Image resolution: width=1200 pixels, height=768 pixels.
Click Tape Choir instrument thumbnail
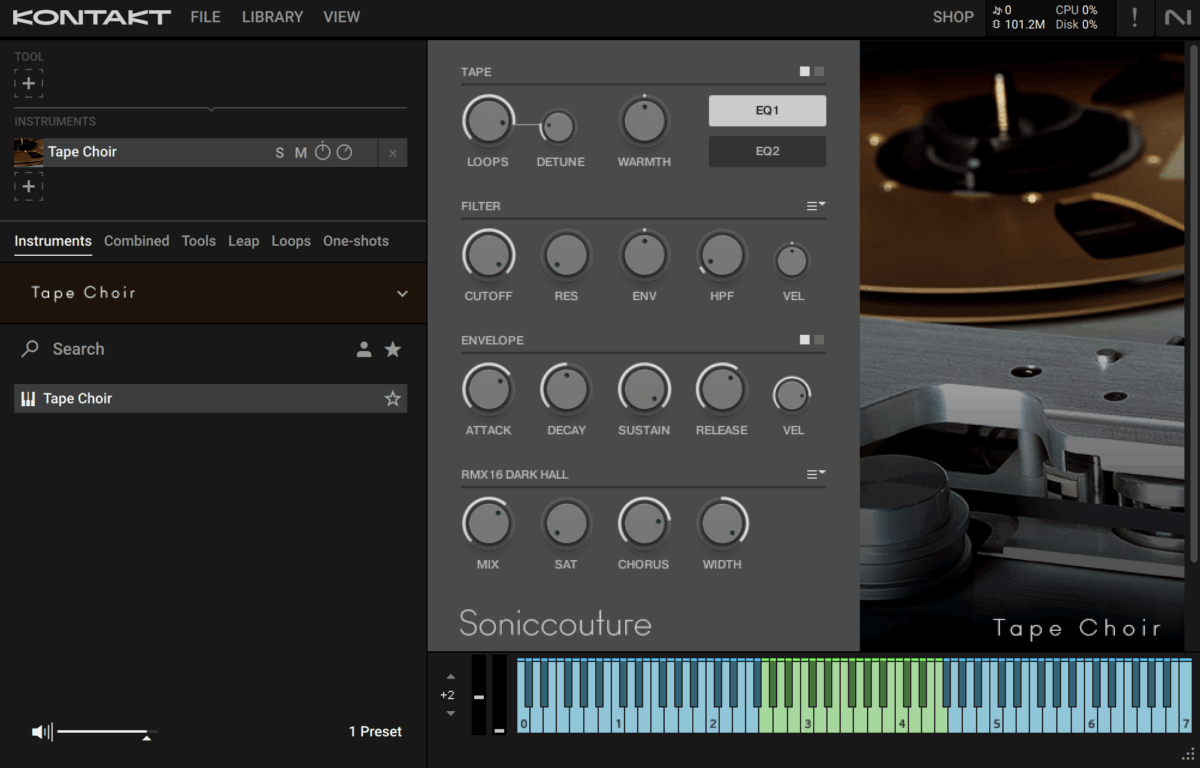(28, 152)
